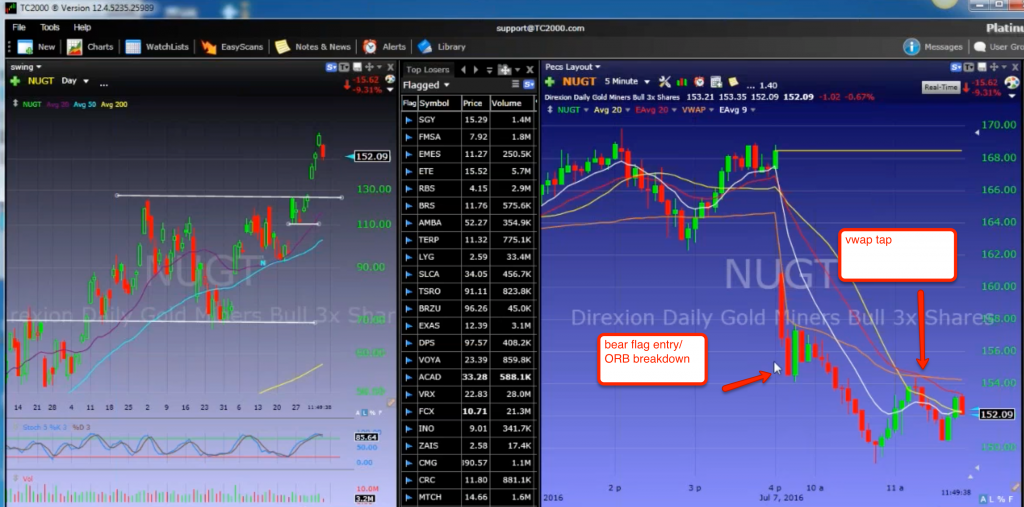This screenshot has height=507, width=1024.
Task: Open the Notes & News panel
Action: (x=313, y=47)
